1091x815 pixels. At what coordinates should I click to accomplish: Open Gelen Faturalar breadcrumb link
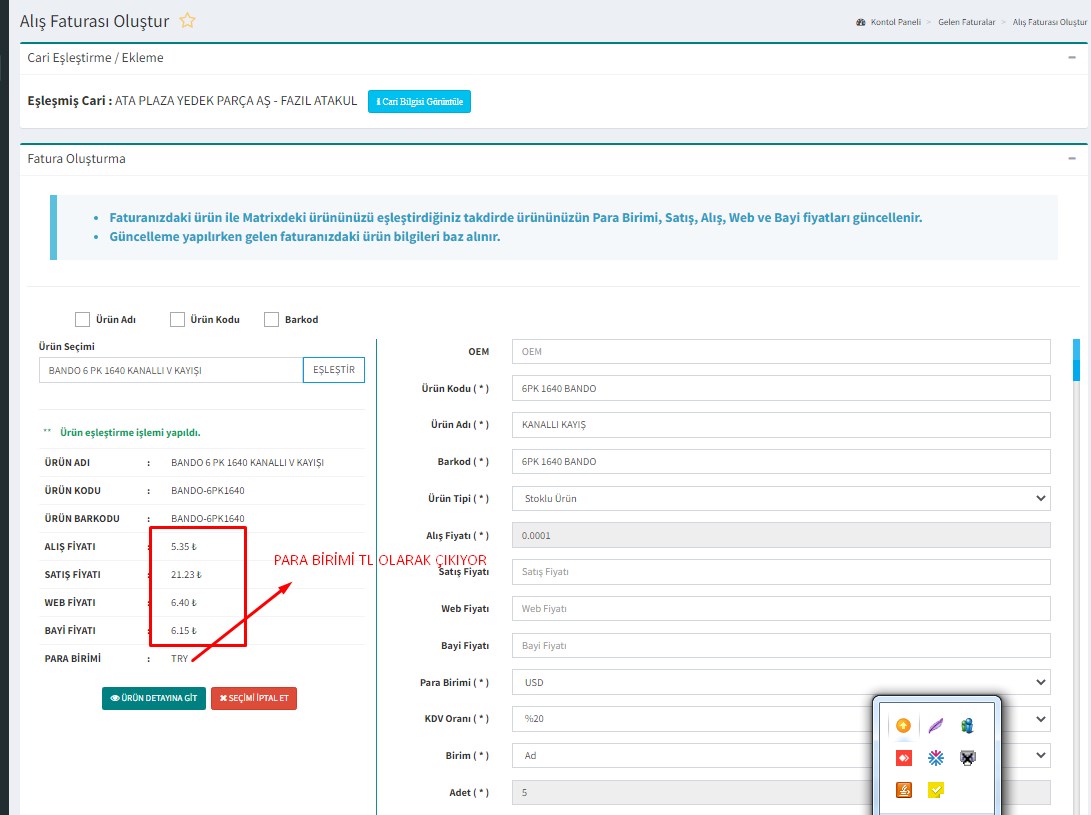(x=966, y=22)
